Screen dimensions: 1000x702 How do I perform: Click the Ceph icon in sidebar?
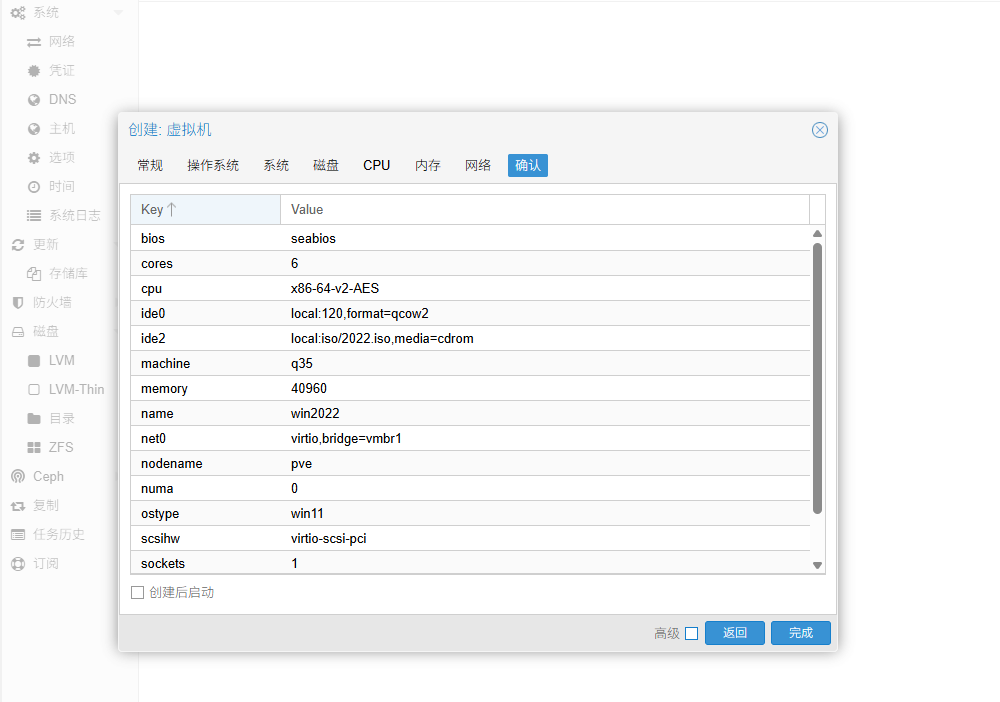18,476
